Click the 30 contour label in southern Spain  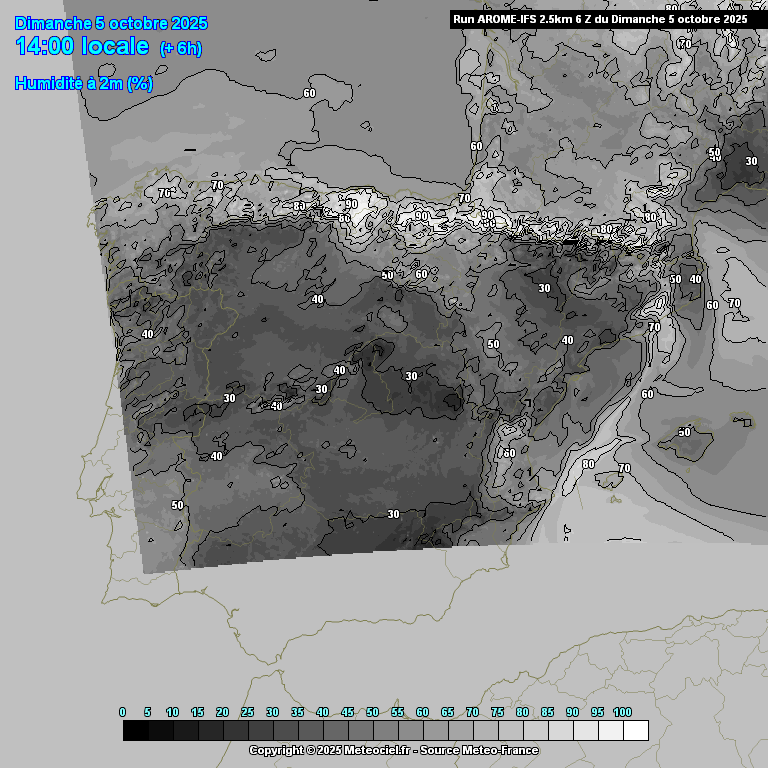coord(393,514)
